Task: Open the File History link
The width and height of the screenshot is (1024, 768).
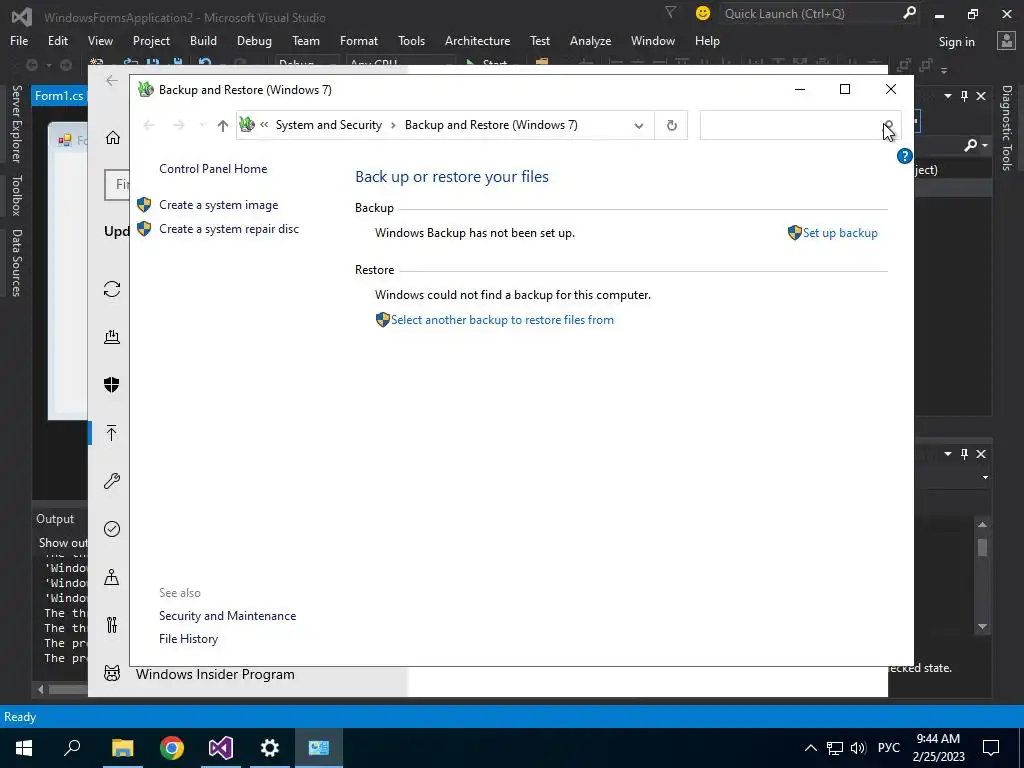Action: tap(188, 639)
